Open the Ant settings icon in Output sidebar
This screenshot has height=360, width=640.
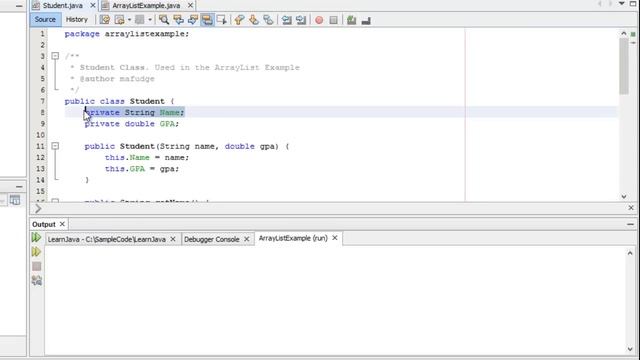(36, 280)
